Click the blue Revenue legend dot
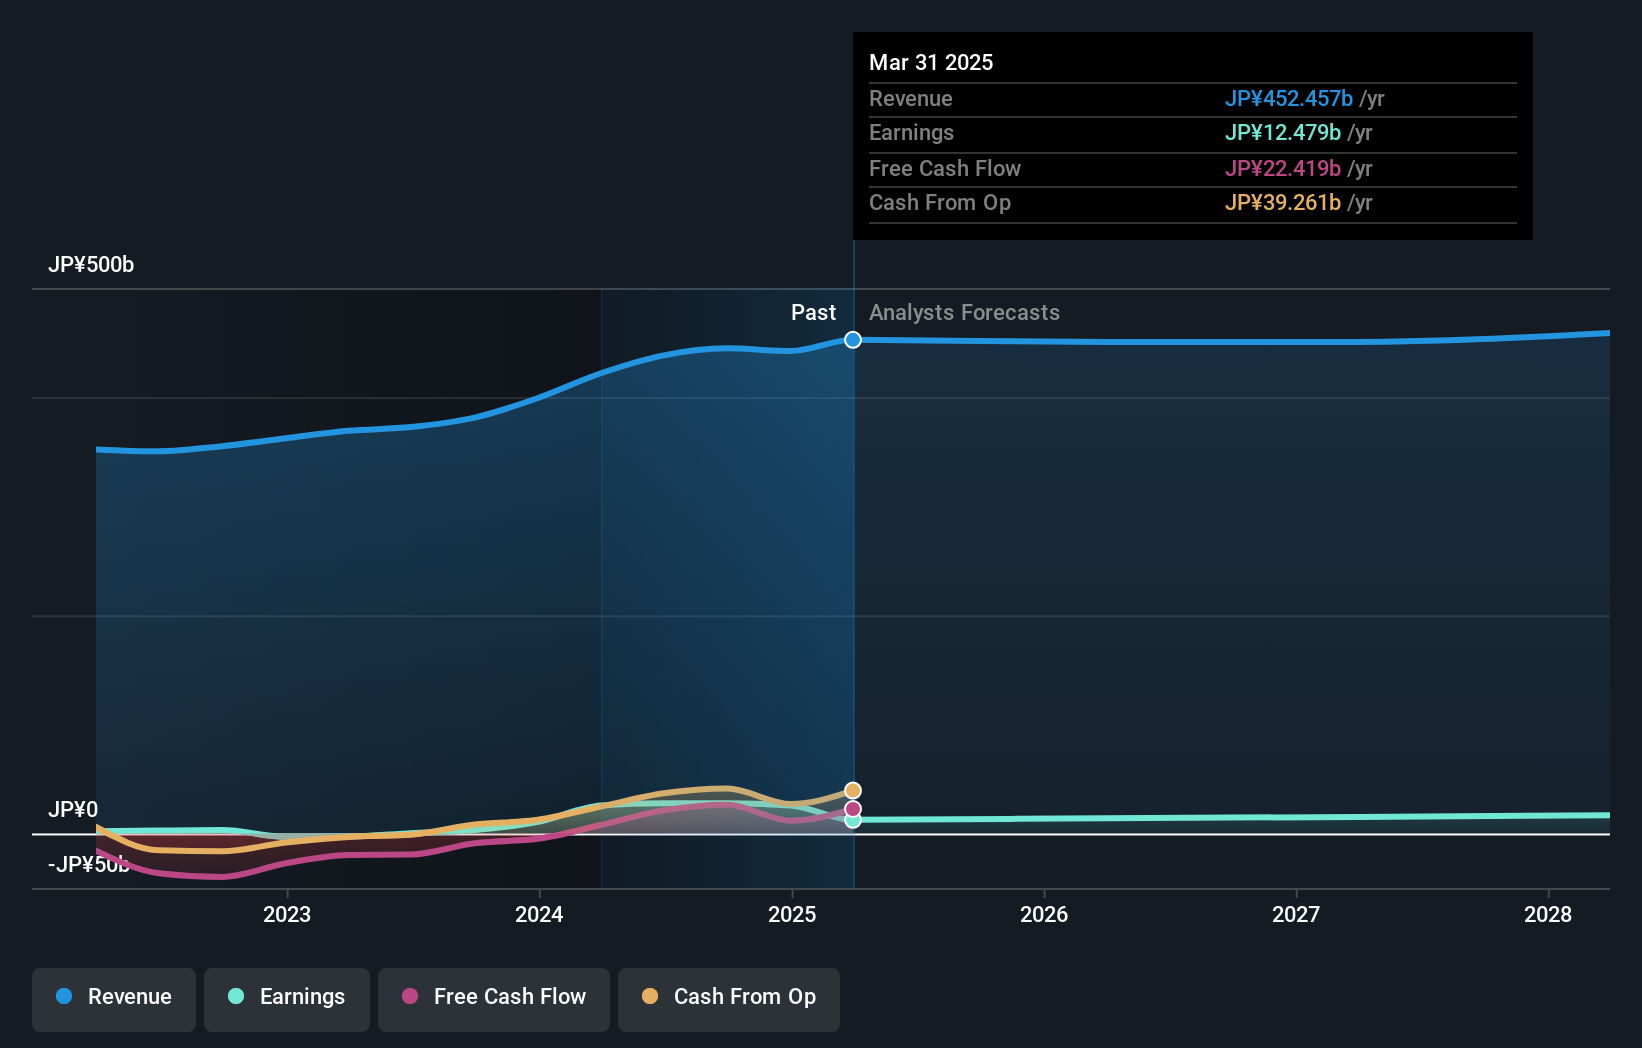 click(64, 997)
